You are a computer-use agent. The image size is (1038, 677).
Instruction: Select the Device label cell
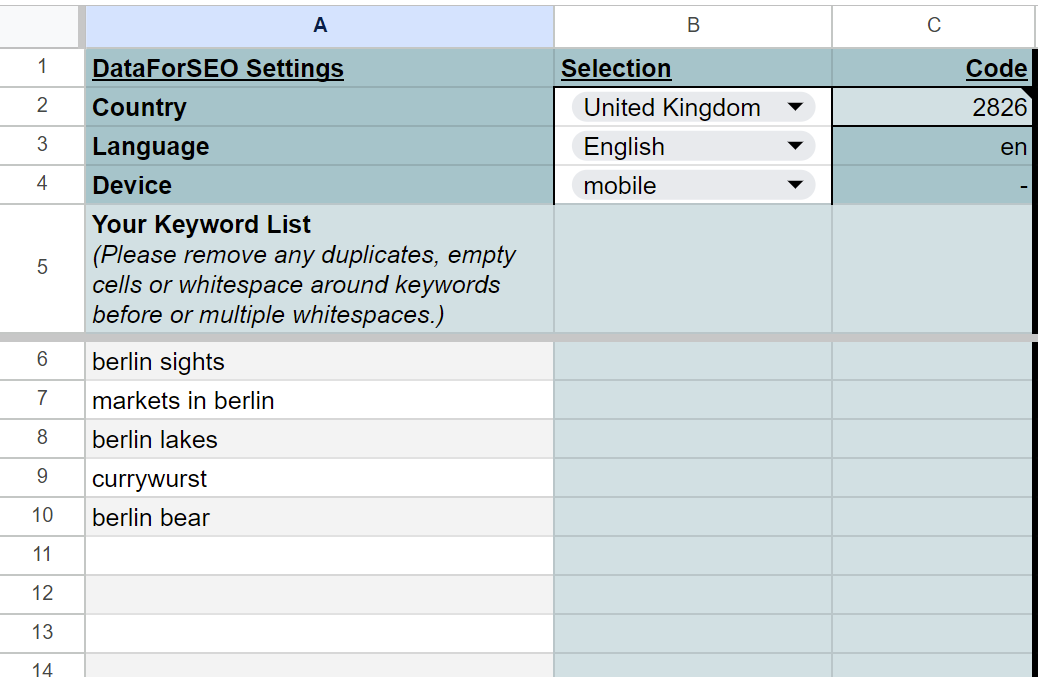tap(320, 185)
